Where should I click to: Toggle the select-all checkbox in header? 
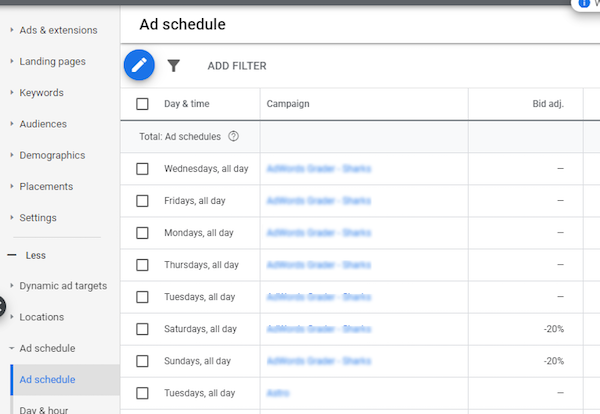point(142,104)
